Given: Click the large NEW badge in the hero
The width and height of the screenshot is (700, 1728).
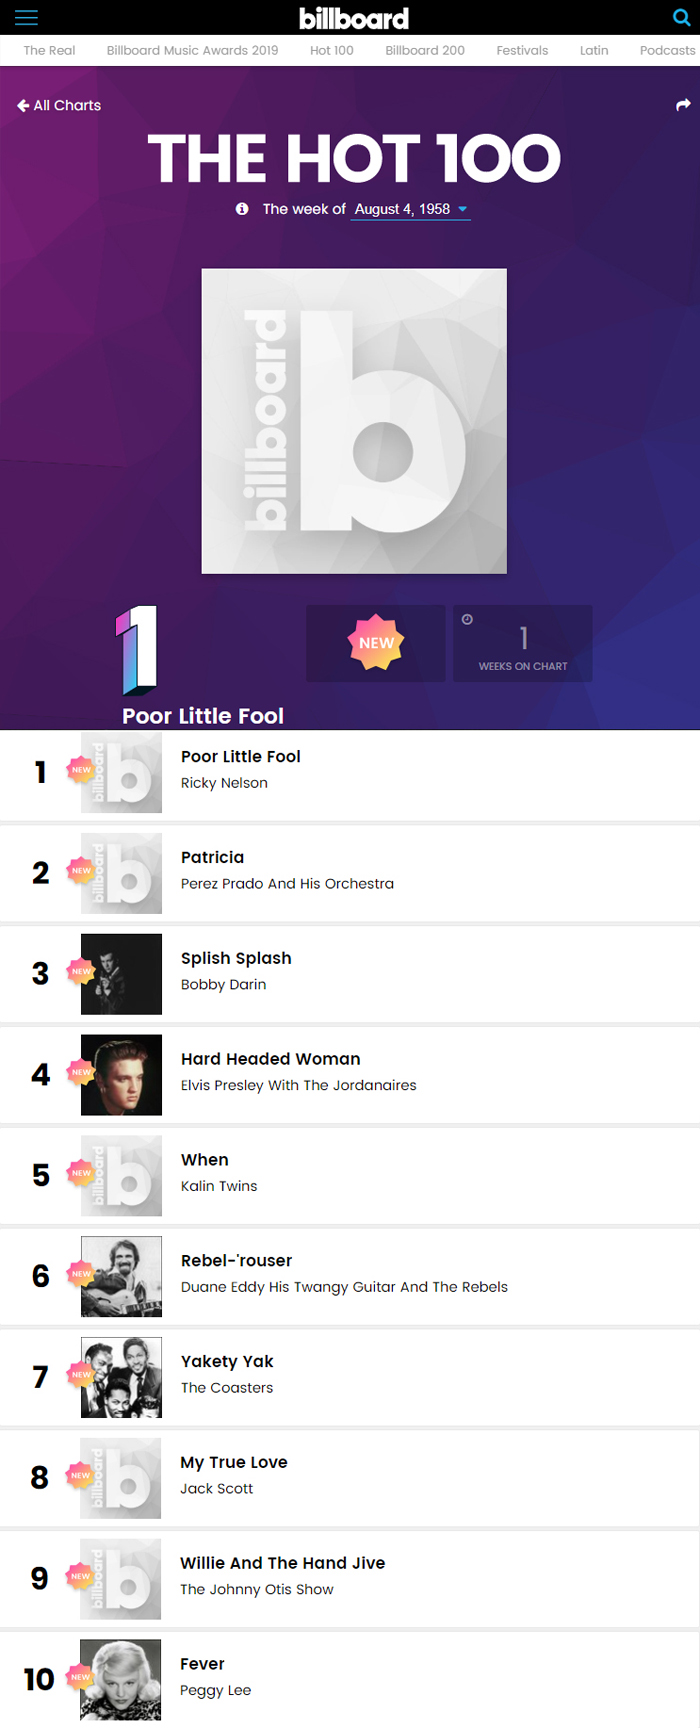Looking at the screenshot, I should tap(376, 643).
